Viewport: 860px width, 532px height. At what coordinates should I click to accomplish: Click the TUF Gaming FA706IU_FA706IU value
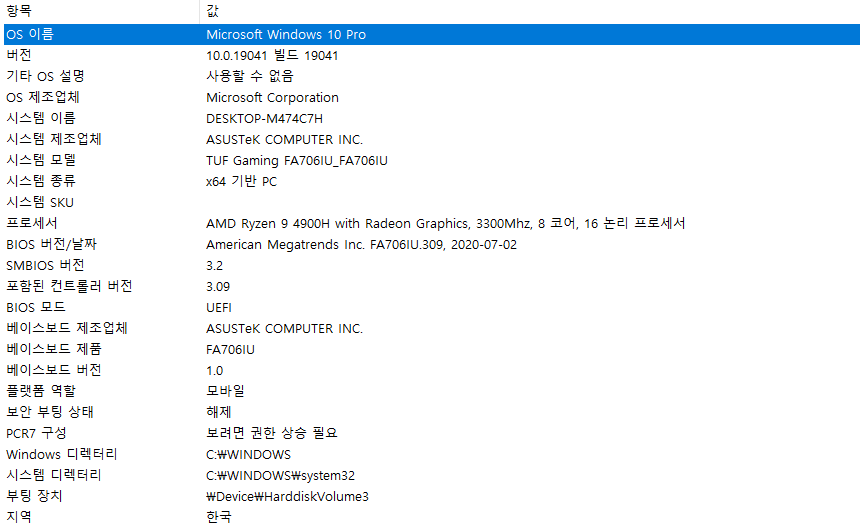point(297,160)
